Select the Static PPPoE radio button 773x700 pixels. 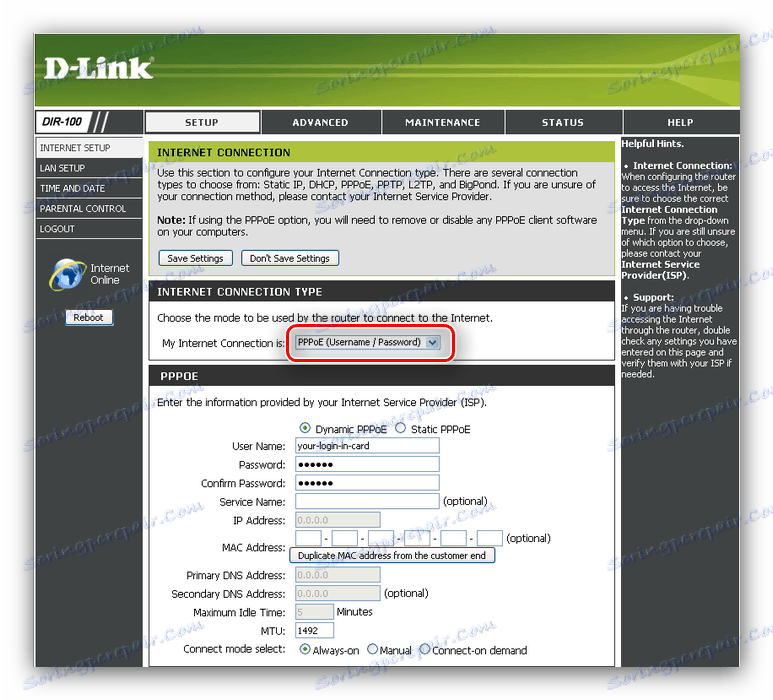[400, 428]
